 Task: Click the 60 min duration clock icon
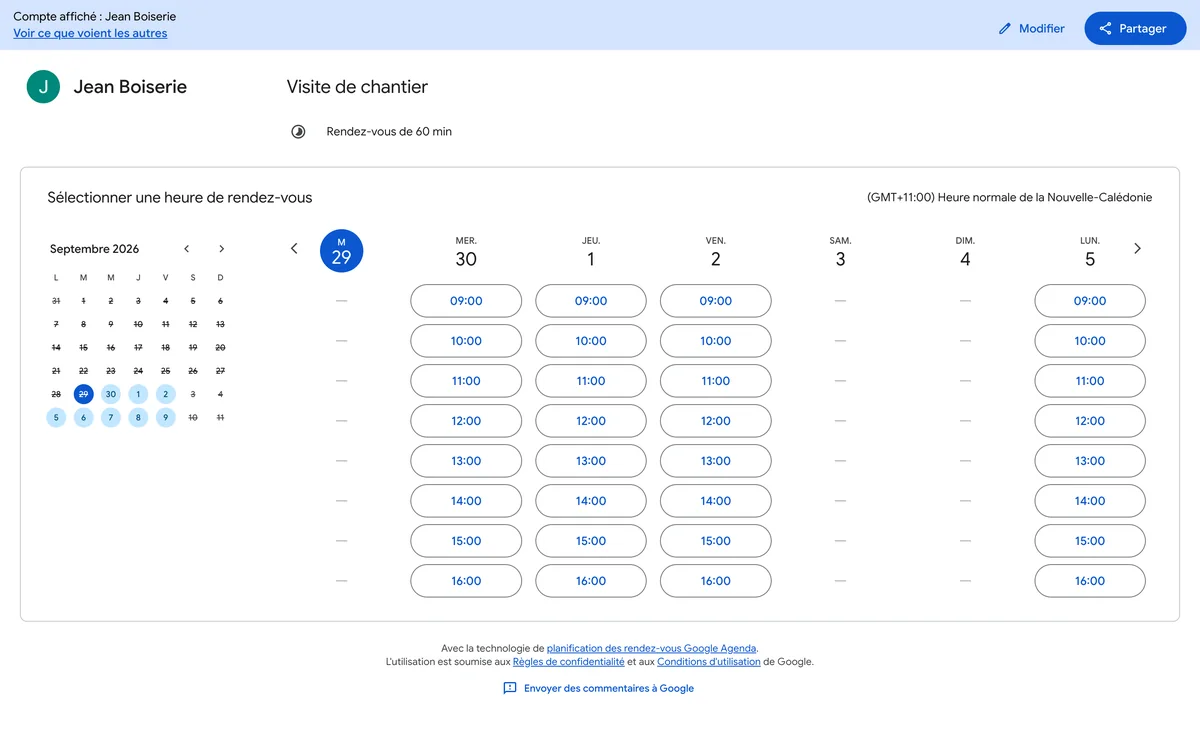[x=298, y=132]
